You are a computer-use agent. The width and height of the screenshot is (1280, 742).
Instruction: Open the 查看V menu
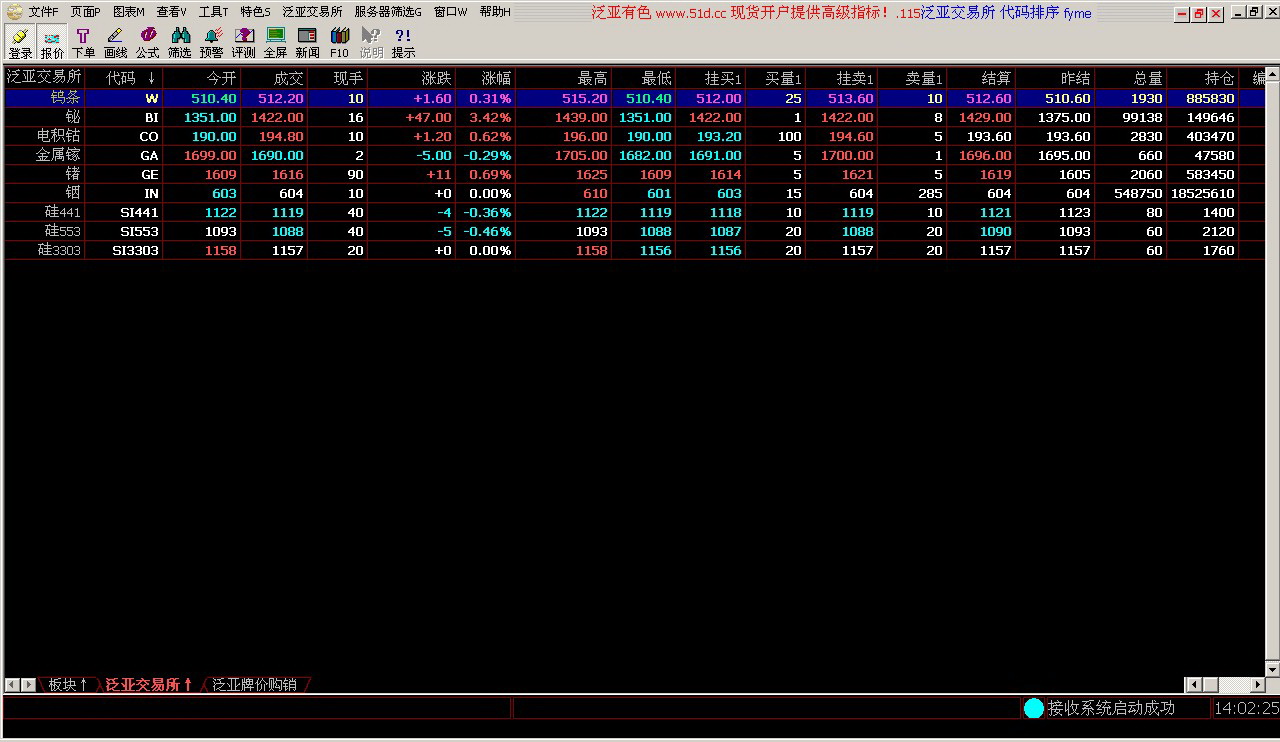(x=172, y=12)
